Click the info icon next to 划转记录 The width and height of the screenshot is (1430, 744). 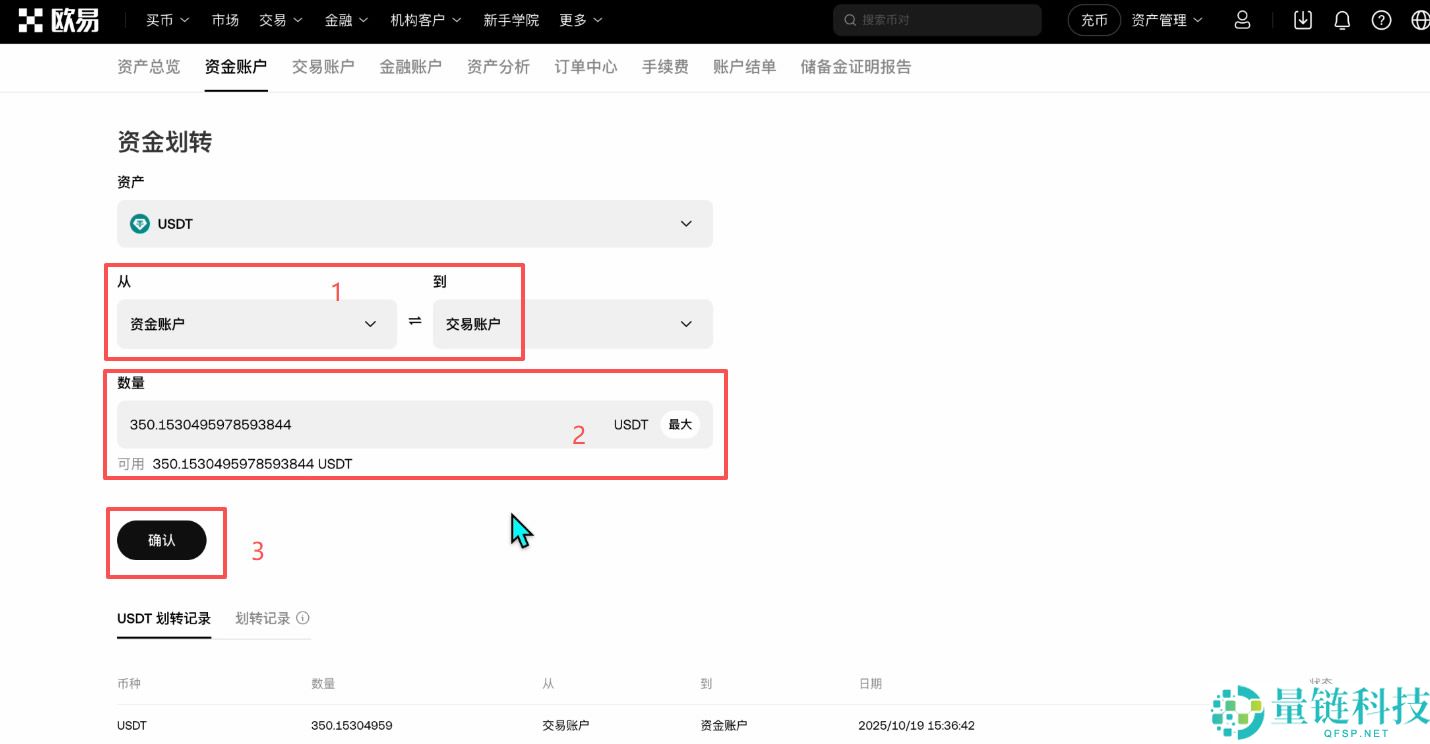point(303,618)
